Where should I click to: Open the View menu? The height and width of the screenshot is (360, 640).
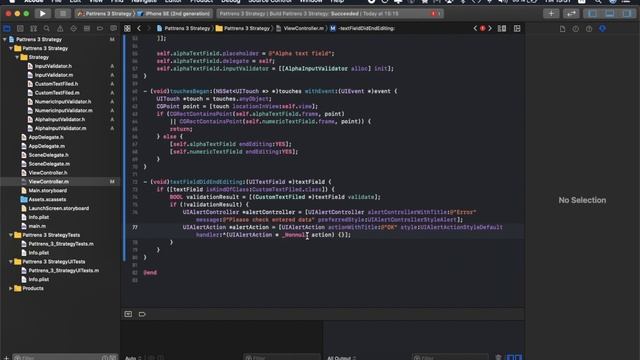tap(96, 1)
